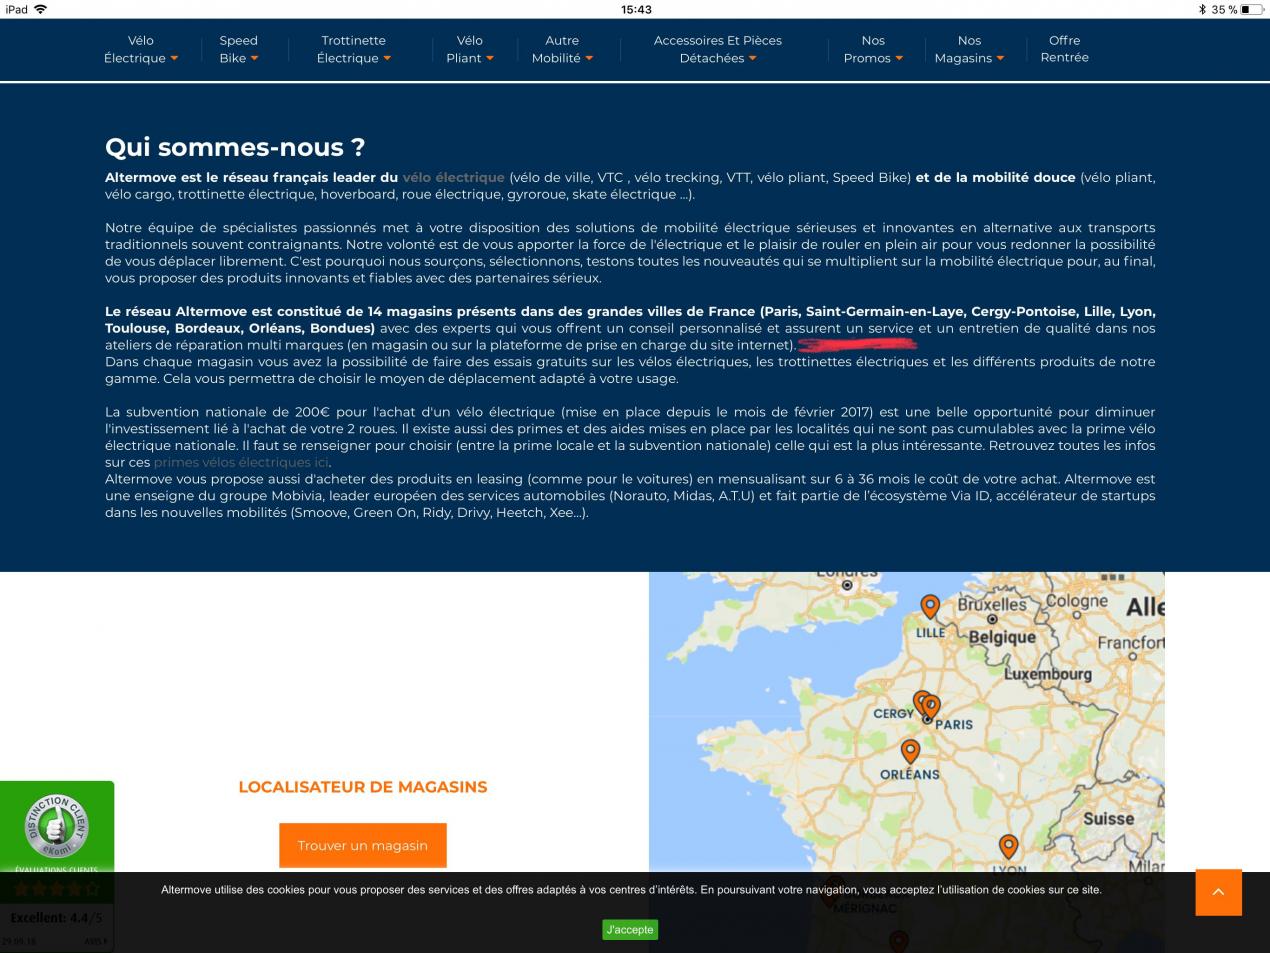Open Accessoires Et Pièces Détachées menu
Screen dimensions: 1270x953
click(718, 49)
